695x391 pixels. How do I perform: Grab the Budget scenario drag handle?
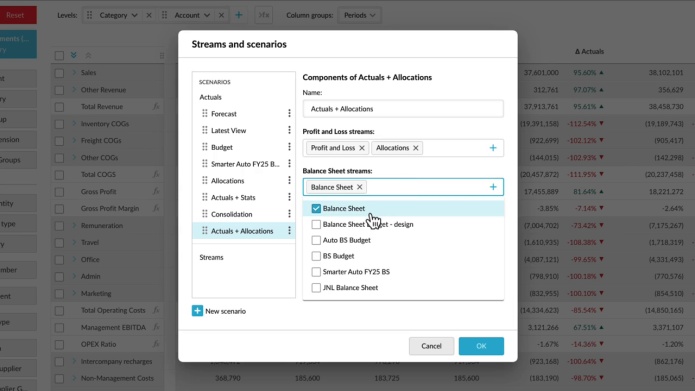205,147
